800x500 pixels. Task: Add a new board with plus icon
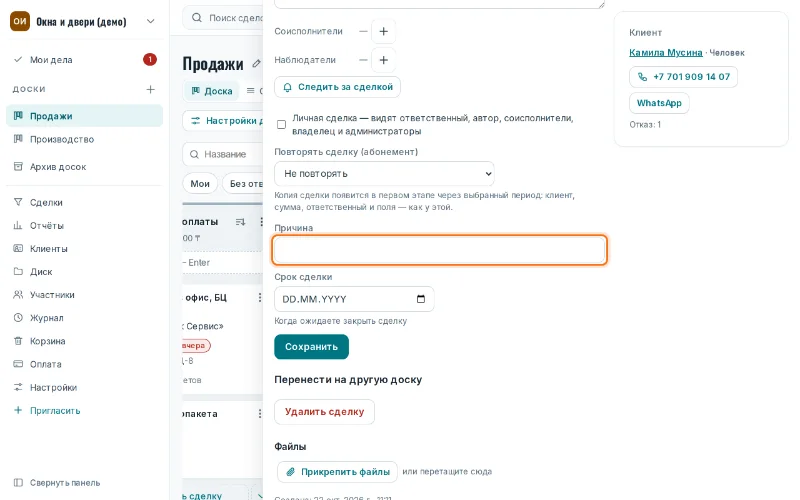pyautogui.click(x=151, y=89)
